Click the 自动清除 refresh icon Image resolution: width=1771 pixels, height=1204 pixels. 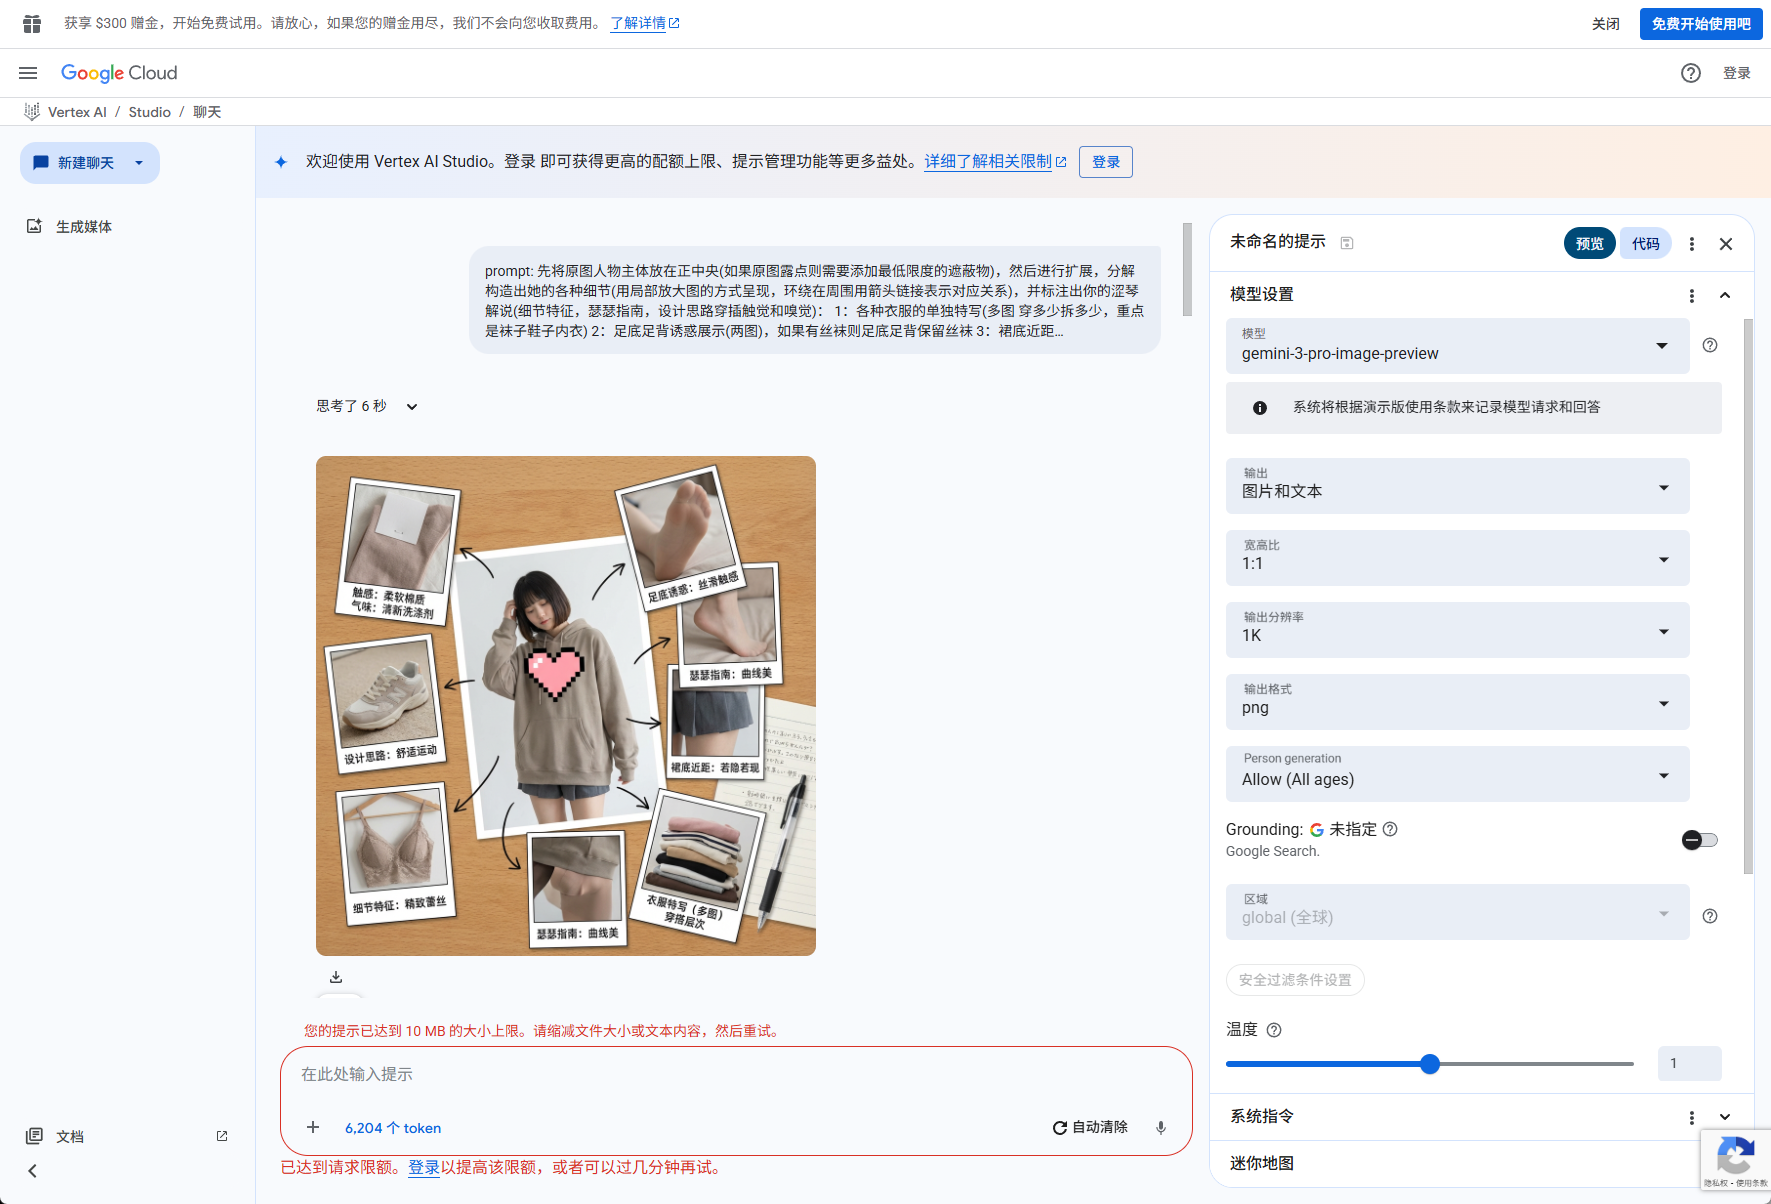coord(1059,1127)
